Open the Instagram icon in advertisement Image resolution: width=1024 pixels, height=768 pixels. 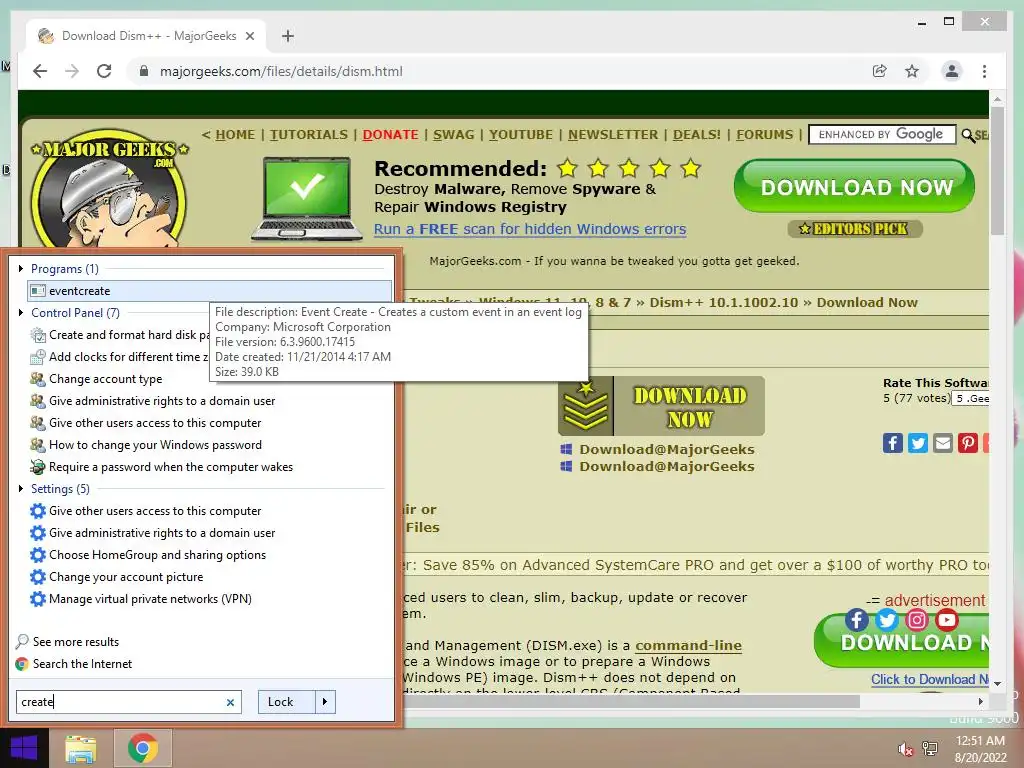point(916,619)
